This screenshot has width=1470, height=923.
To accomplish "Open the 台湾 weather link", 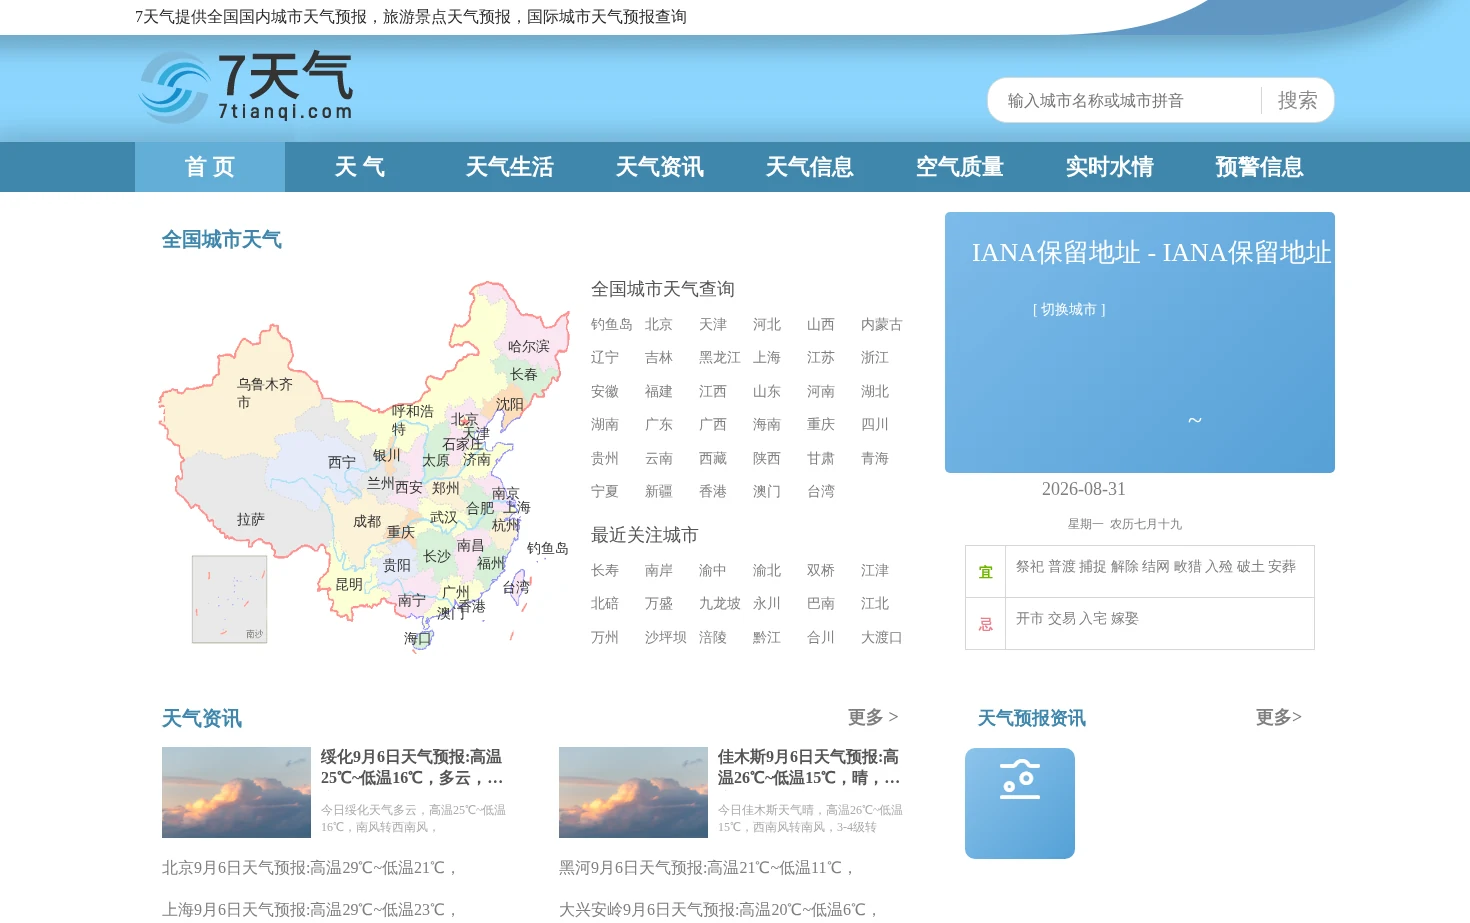I will point(821,491).
